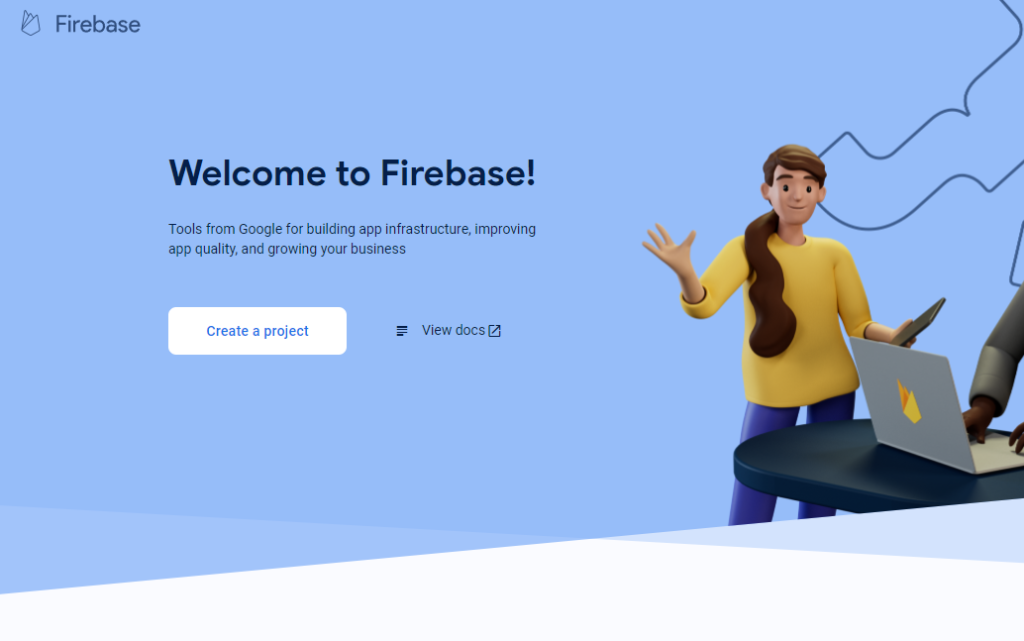
Task: Click the dark hand on laptop keyboard
Action: click(x=982, y=418)
